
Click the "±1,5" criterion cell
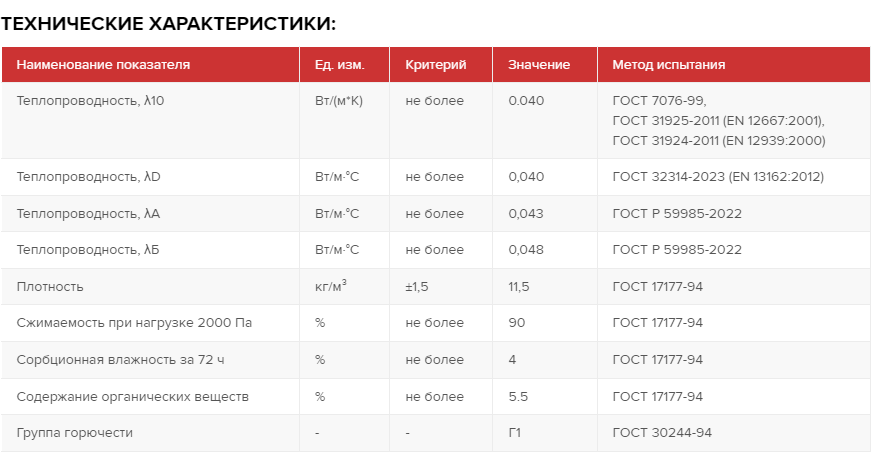point(417,287)
